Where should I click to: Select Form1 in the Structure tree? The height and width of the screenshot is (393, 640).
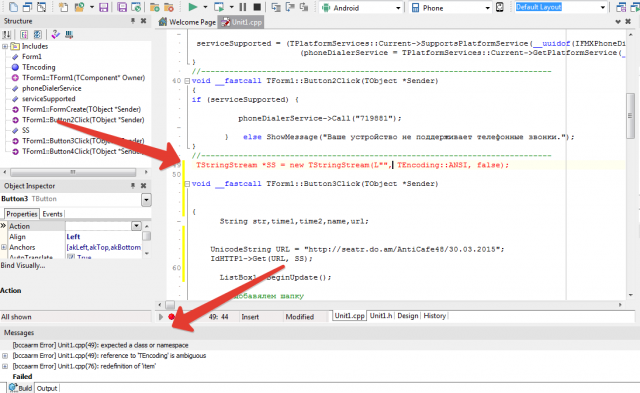(x=32, y=57)
